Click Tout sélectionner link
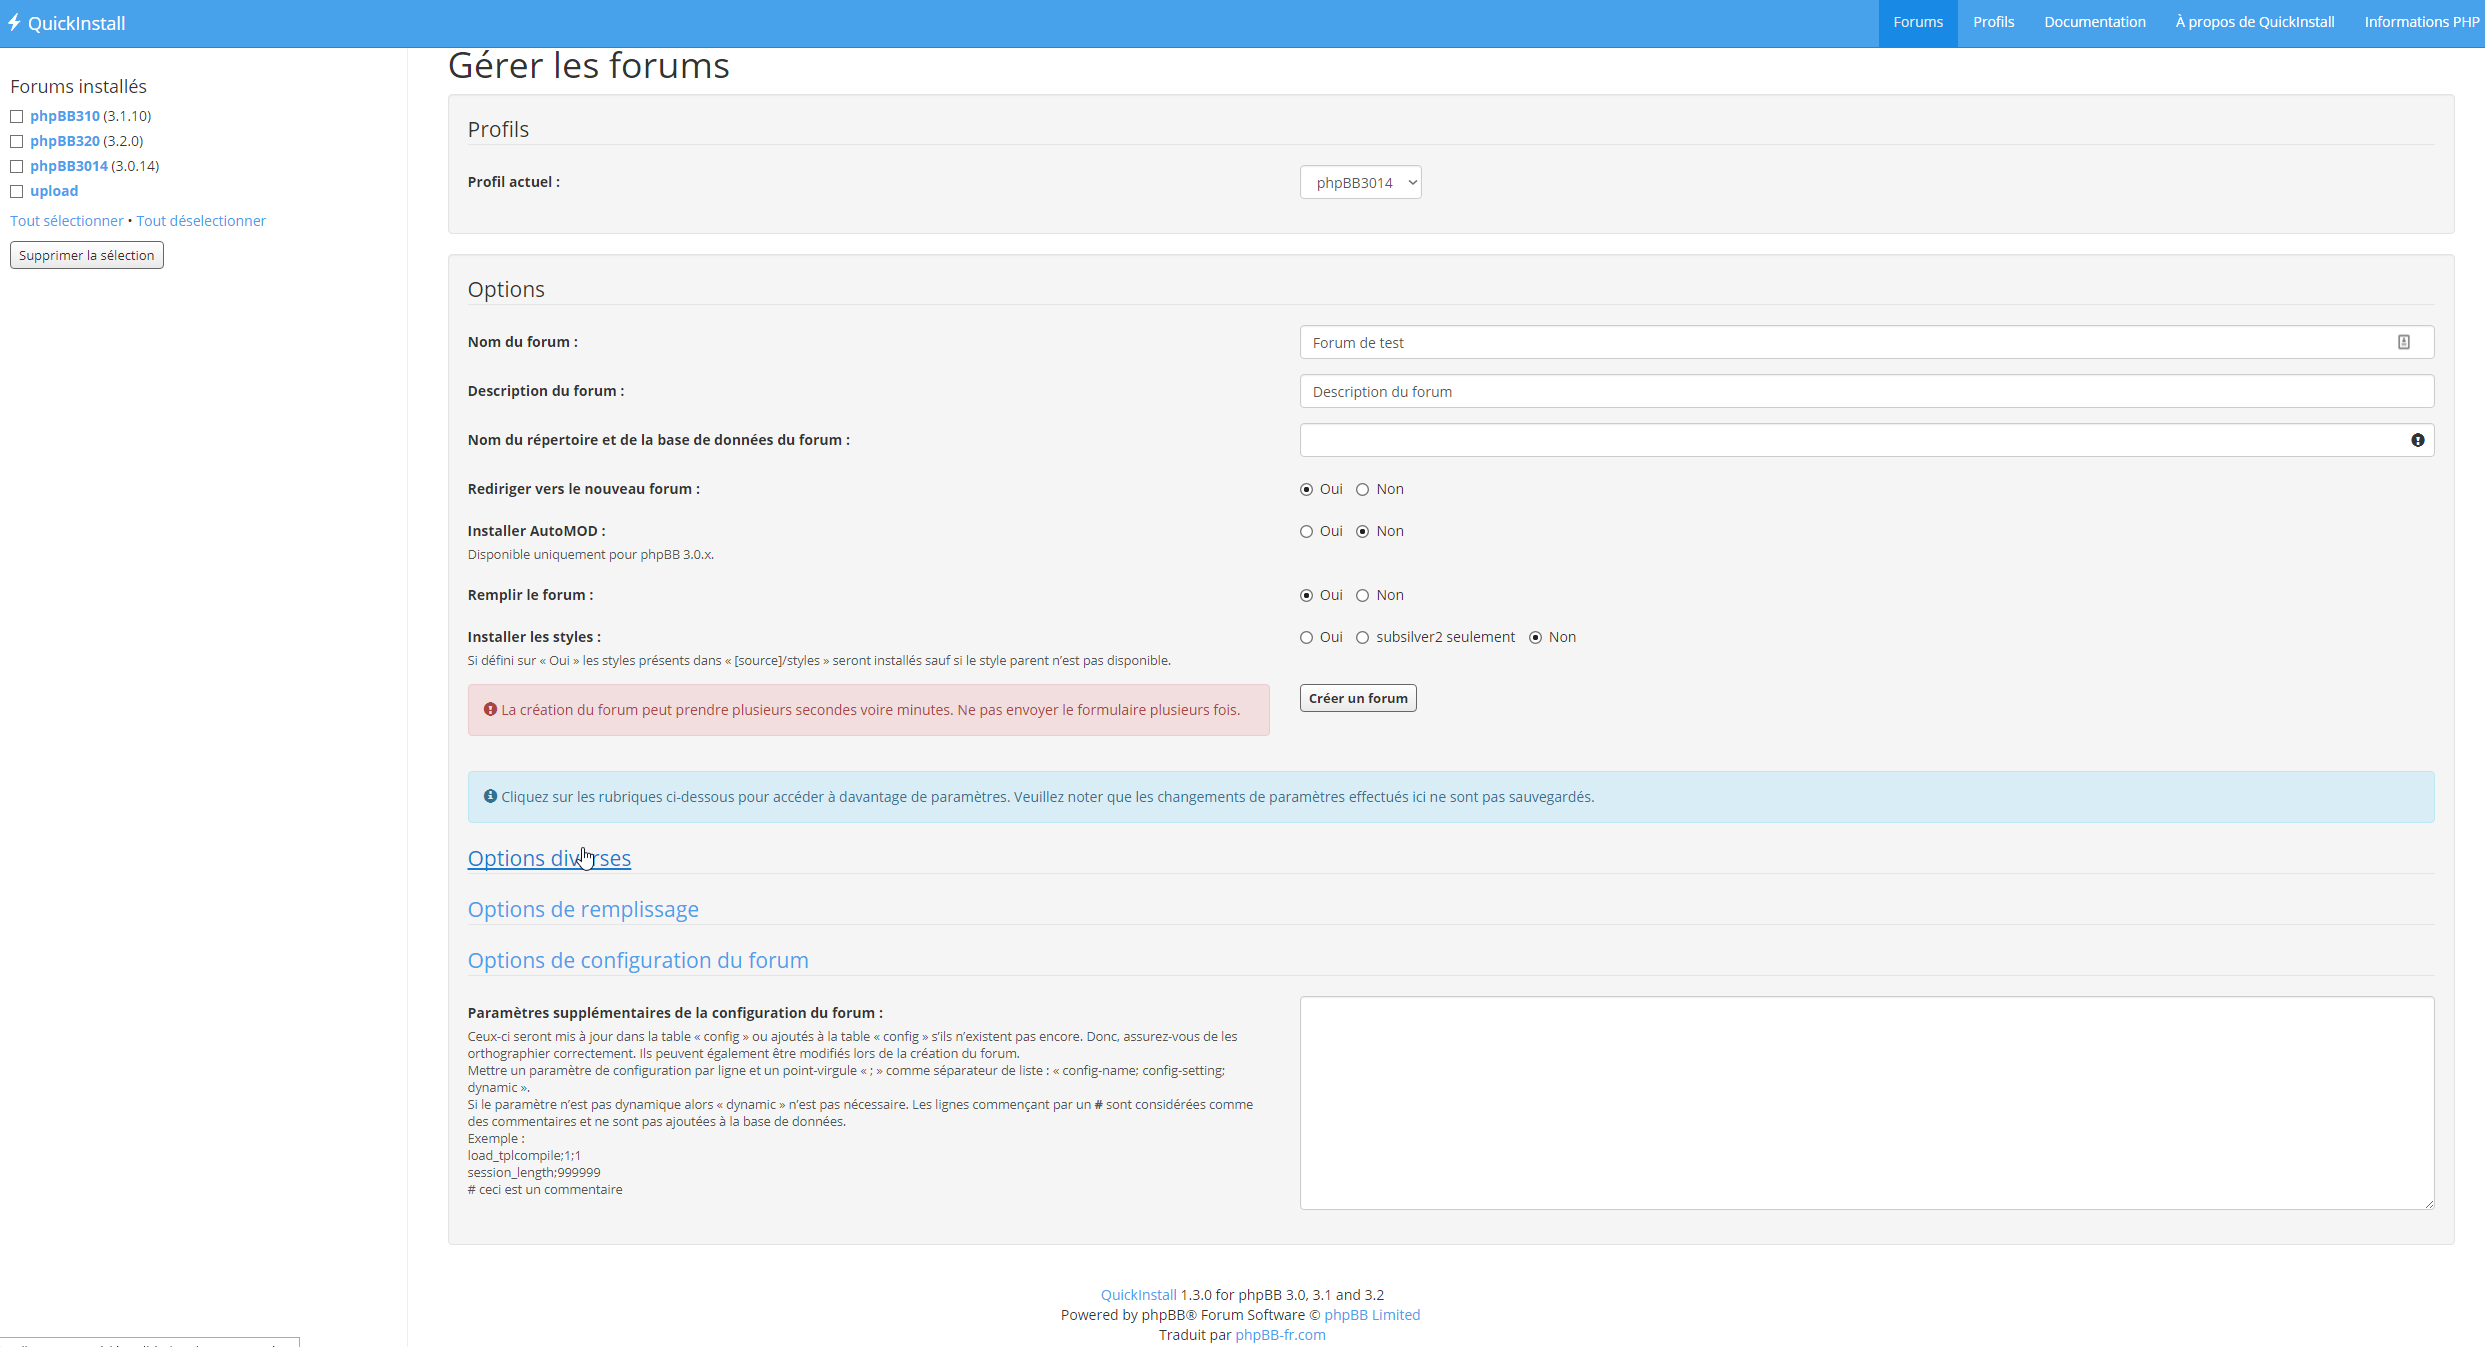Viewport: 2485px width, 1347px height. click(67, 221)
